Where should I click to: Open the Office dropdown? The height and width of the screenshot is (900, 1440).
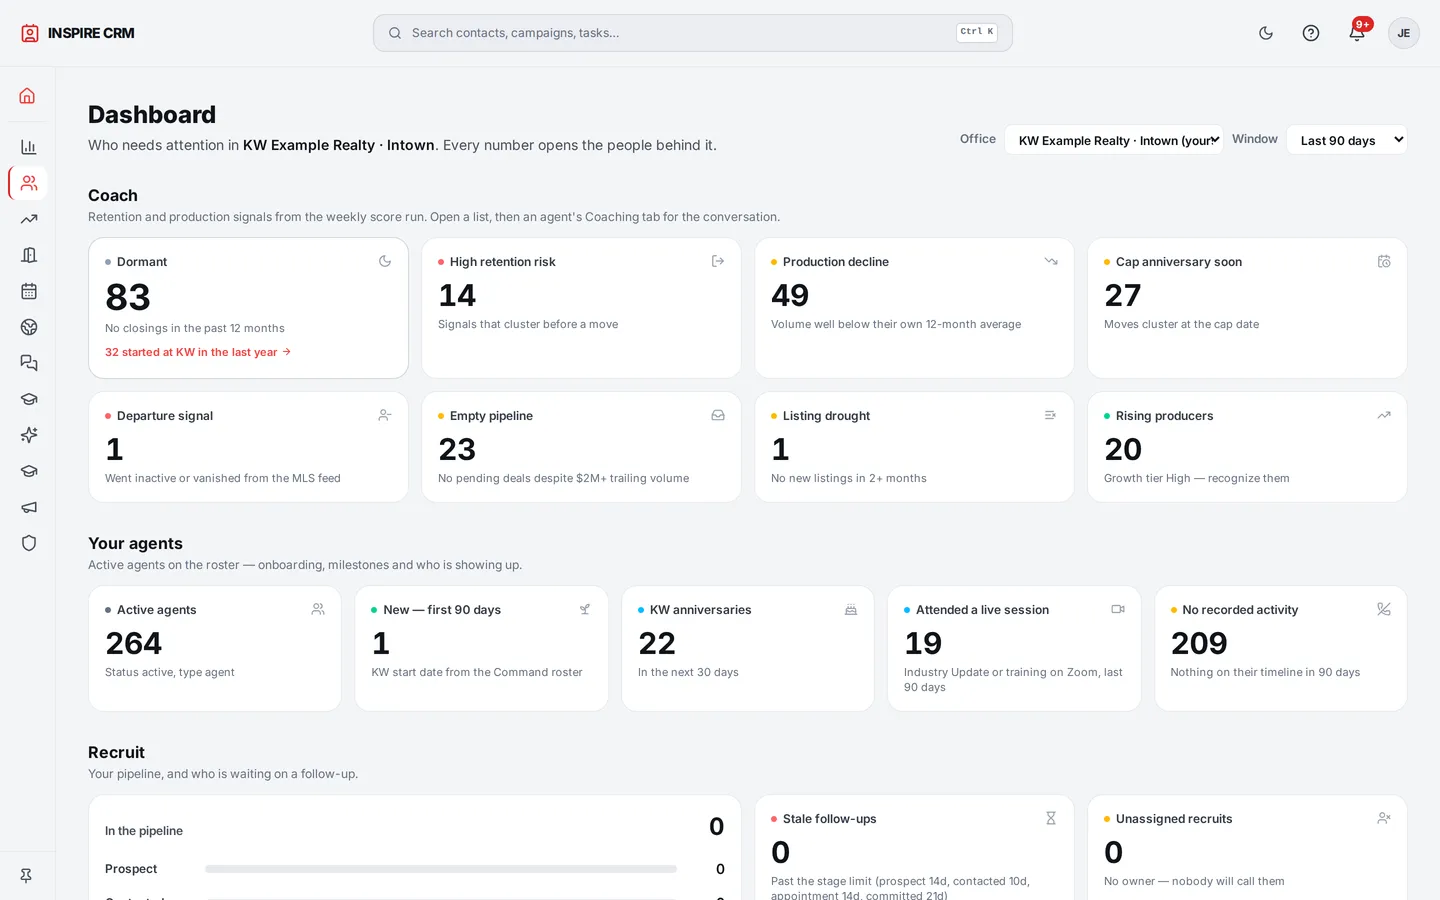point(1113,140)
